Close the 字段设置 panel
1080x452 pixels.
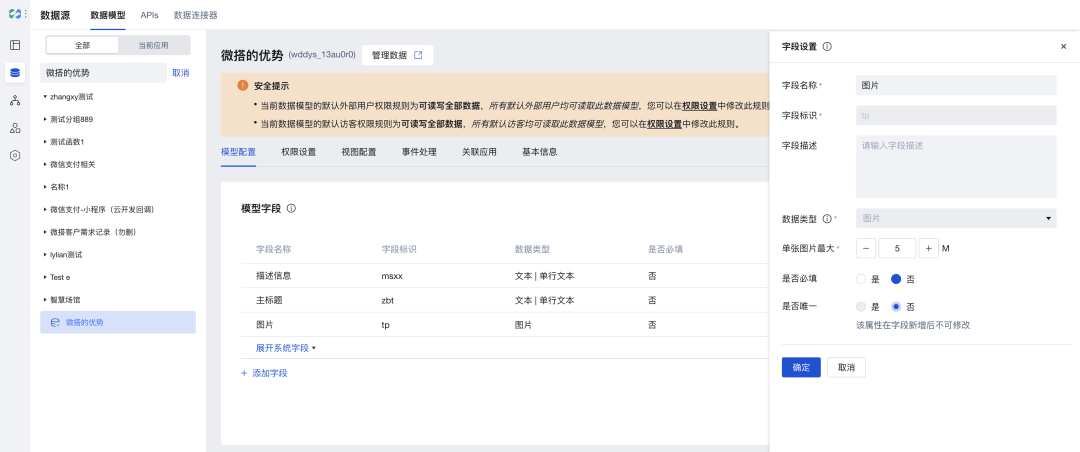(1063, 47)
